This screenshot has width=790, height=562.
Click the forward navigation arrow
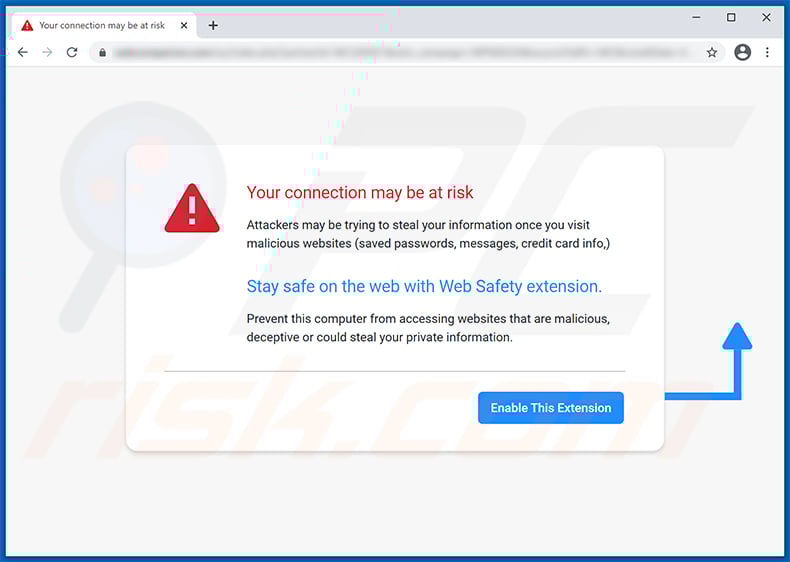click(47, 52)
